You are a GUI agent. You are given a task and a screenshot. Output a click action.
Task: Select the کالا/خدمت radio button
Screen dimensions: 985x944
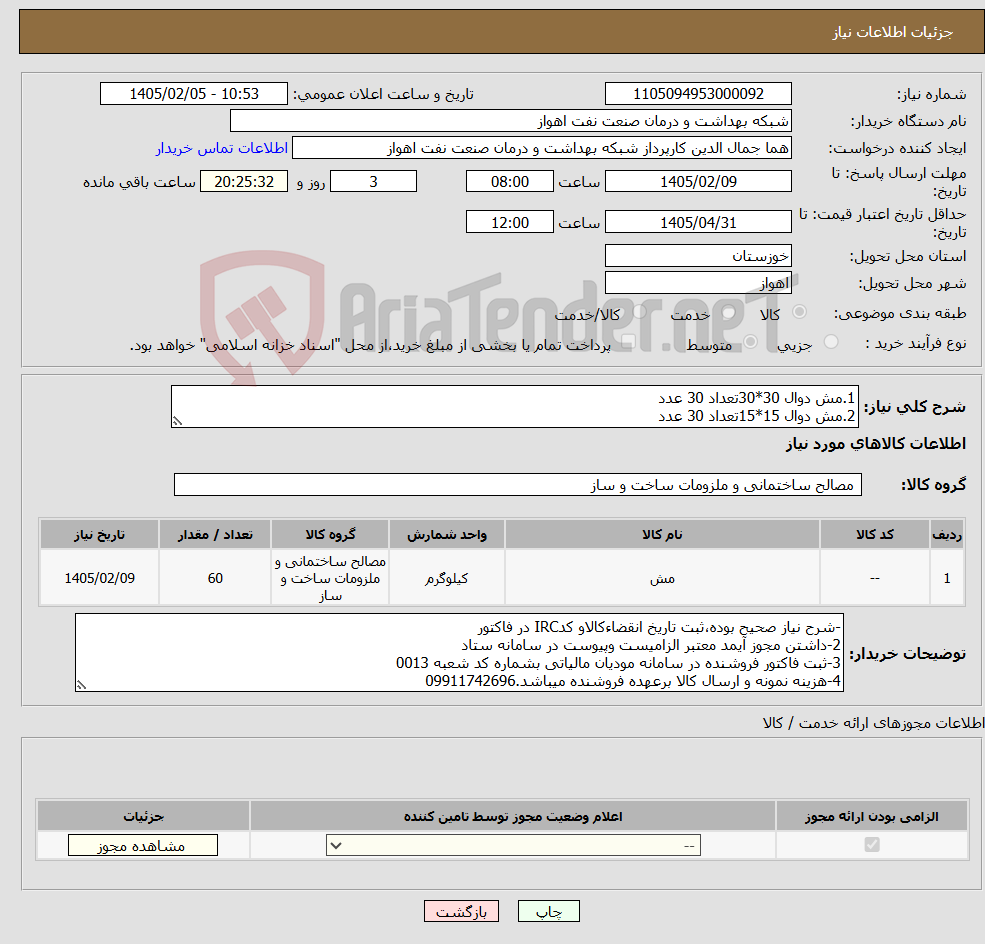639,312
